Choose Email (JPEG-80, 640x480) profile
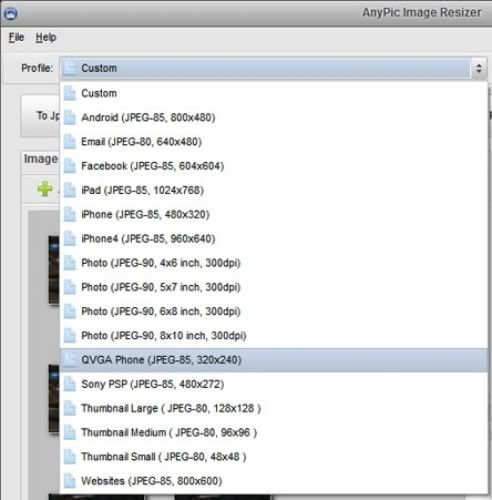 tap(274, 142)
